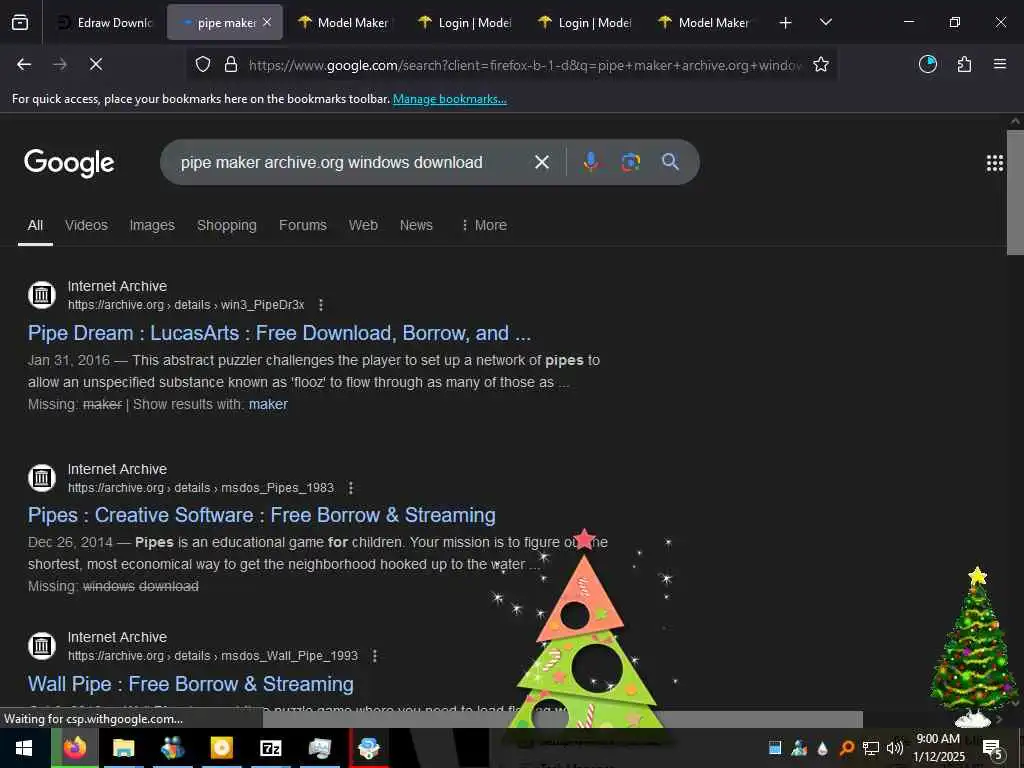The image size is (1024, 768).
Task: Clear the Google search box text
Action: 542,162
